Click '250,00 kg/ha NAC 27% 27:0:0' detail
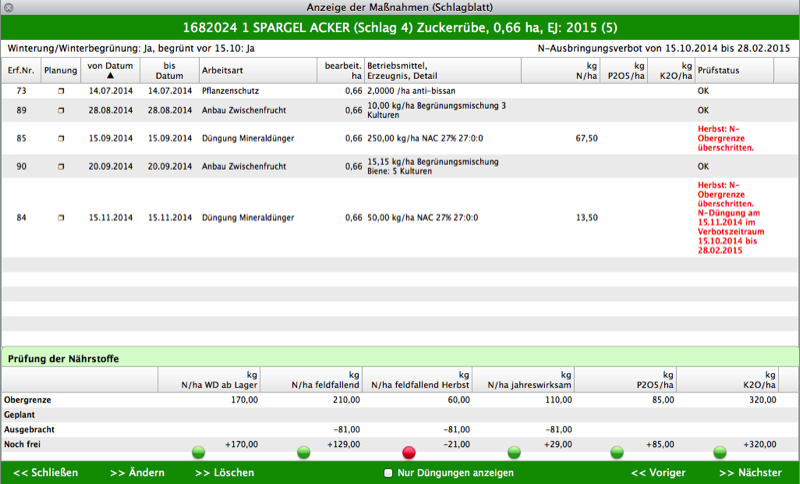 pos(425,138)
